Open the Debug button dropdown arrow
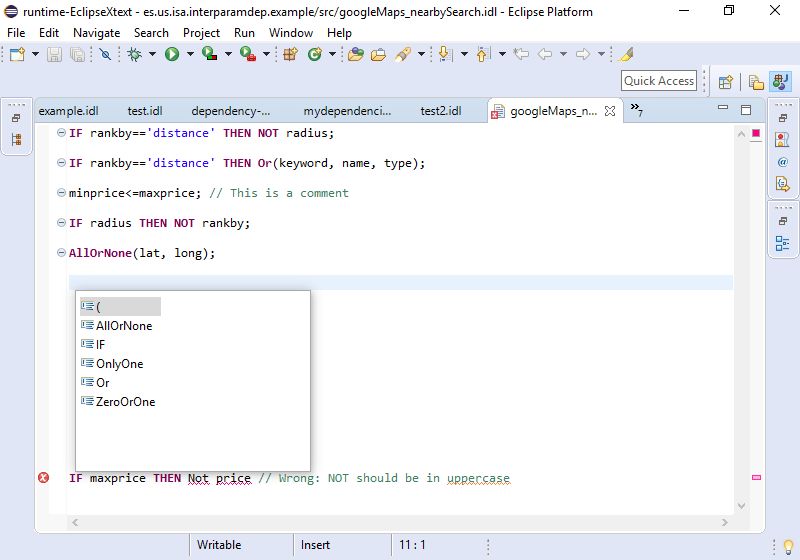 [152, 54]
